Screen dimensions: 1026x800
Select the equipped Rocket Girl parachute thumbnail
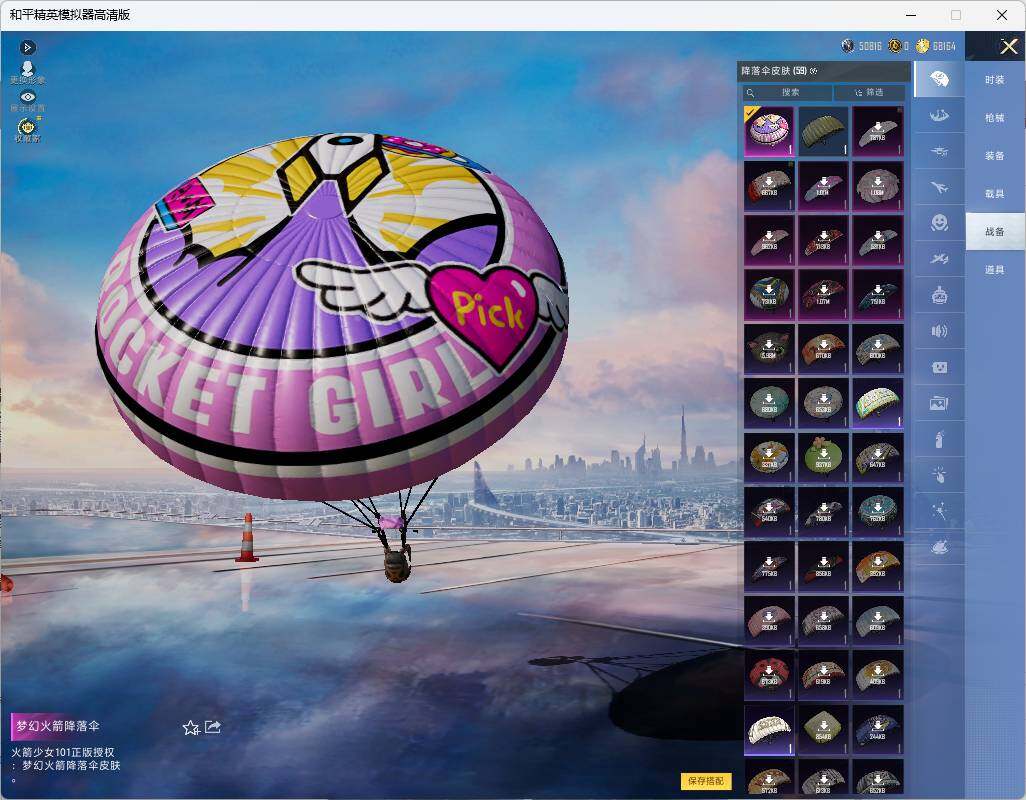tap(769, 131)
